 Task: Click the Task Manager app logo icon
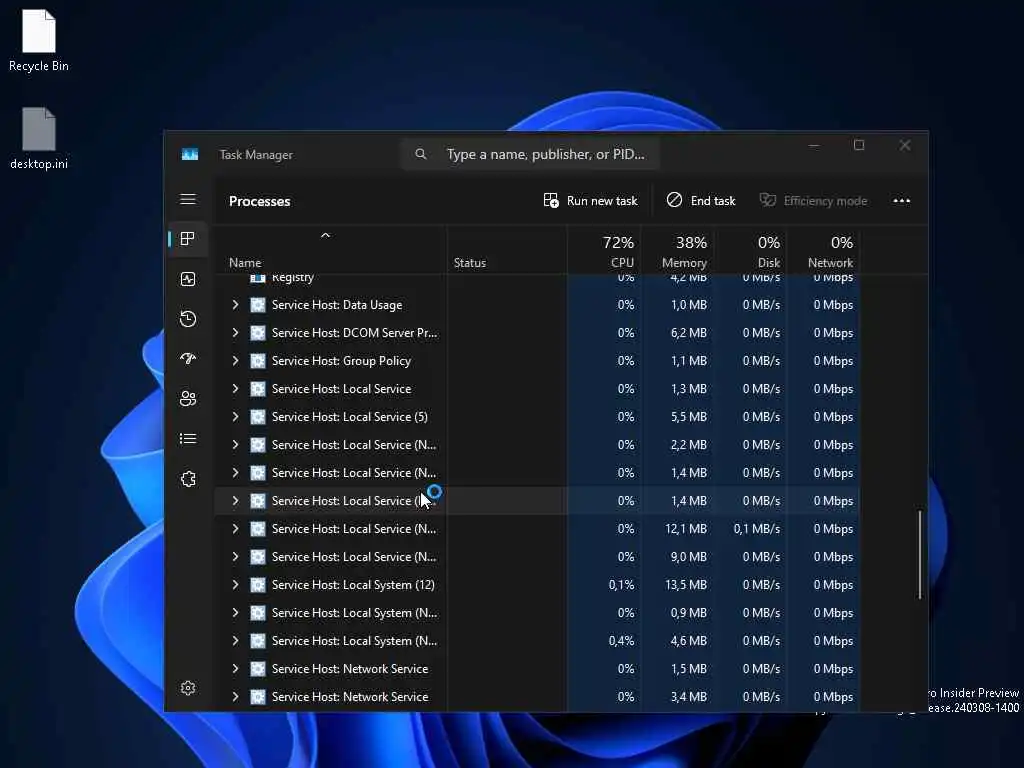click(x=190, y=155)
